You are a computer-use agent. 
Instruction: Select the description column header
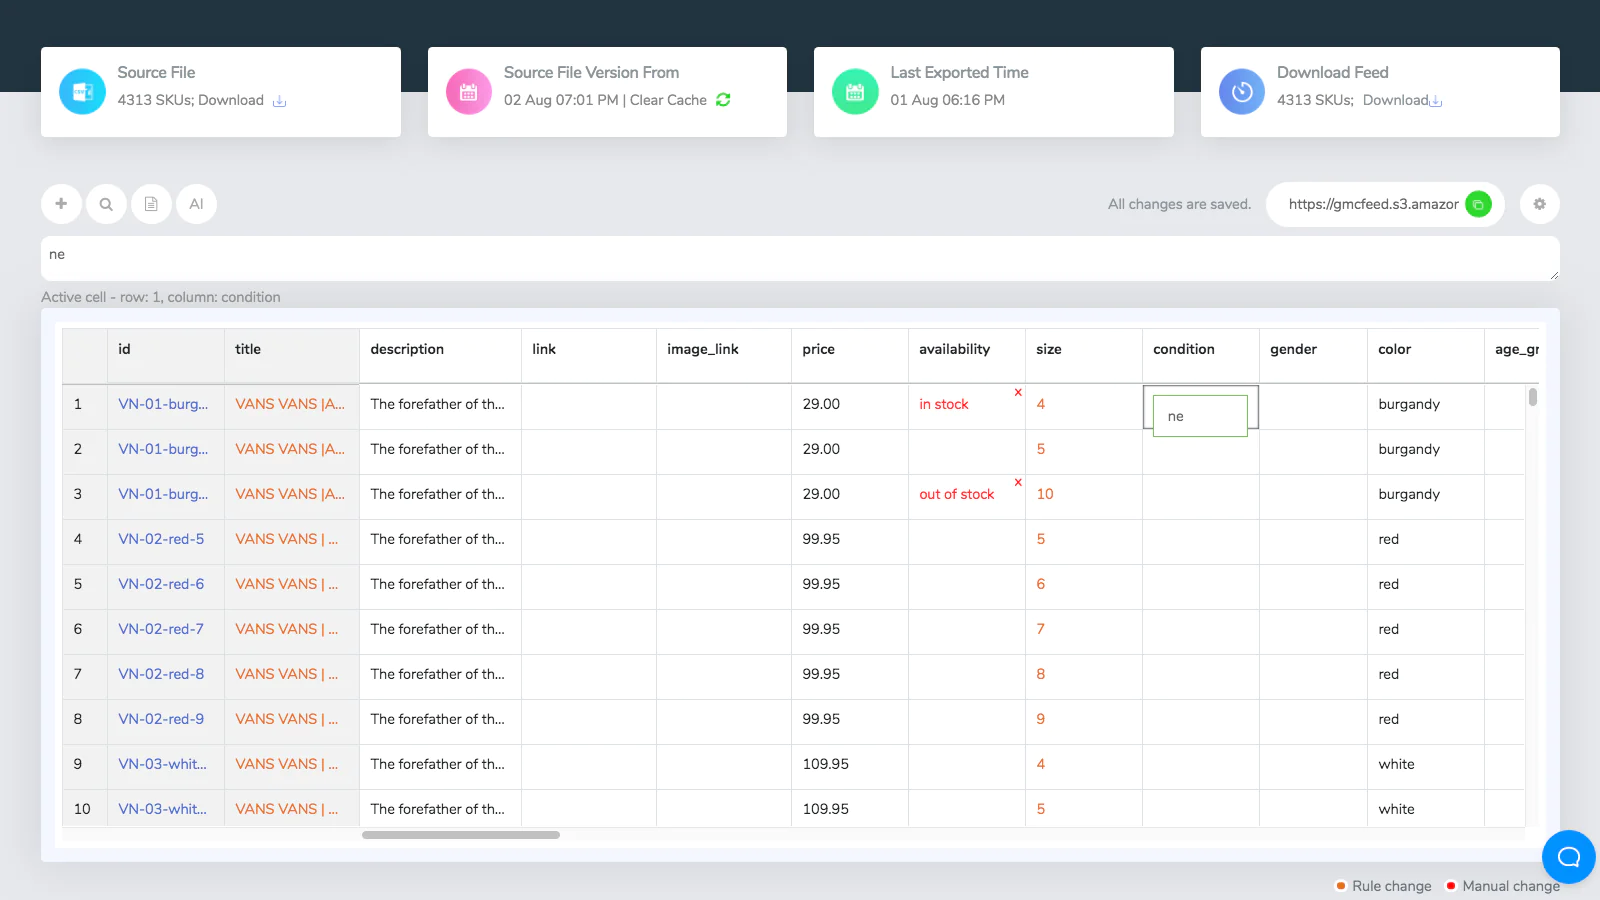[x=440, y=355]
